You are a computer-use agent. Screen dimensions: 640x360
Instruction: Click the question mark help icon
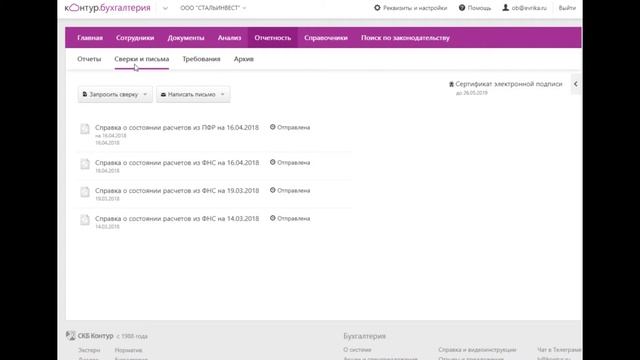coord(462,8)
